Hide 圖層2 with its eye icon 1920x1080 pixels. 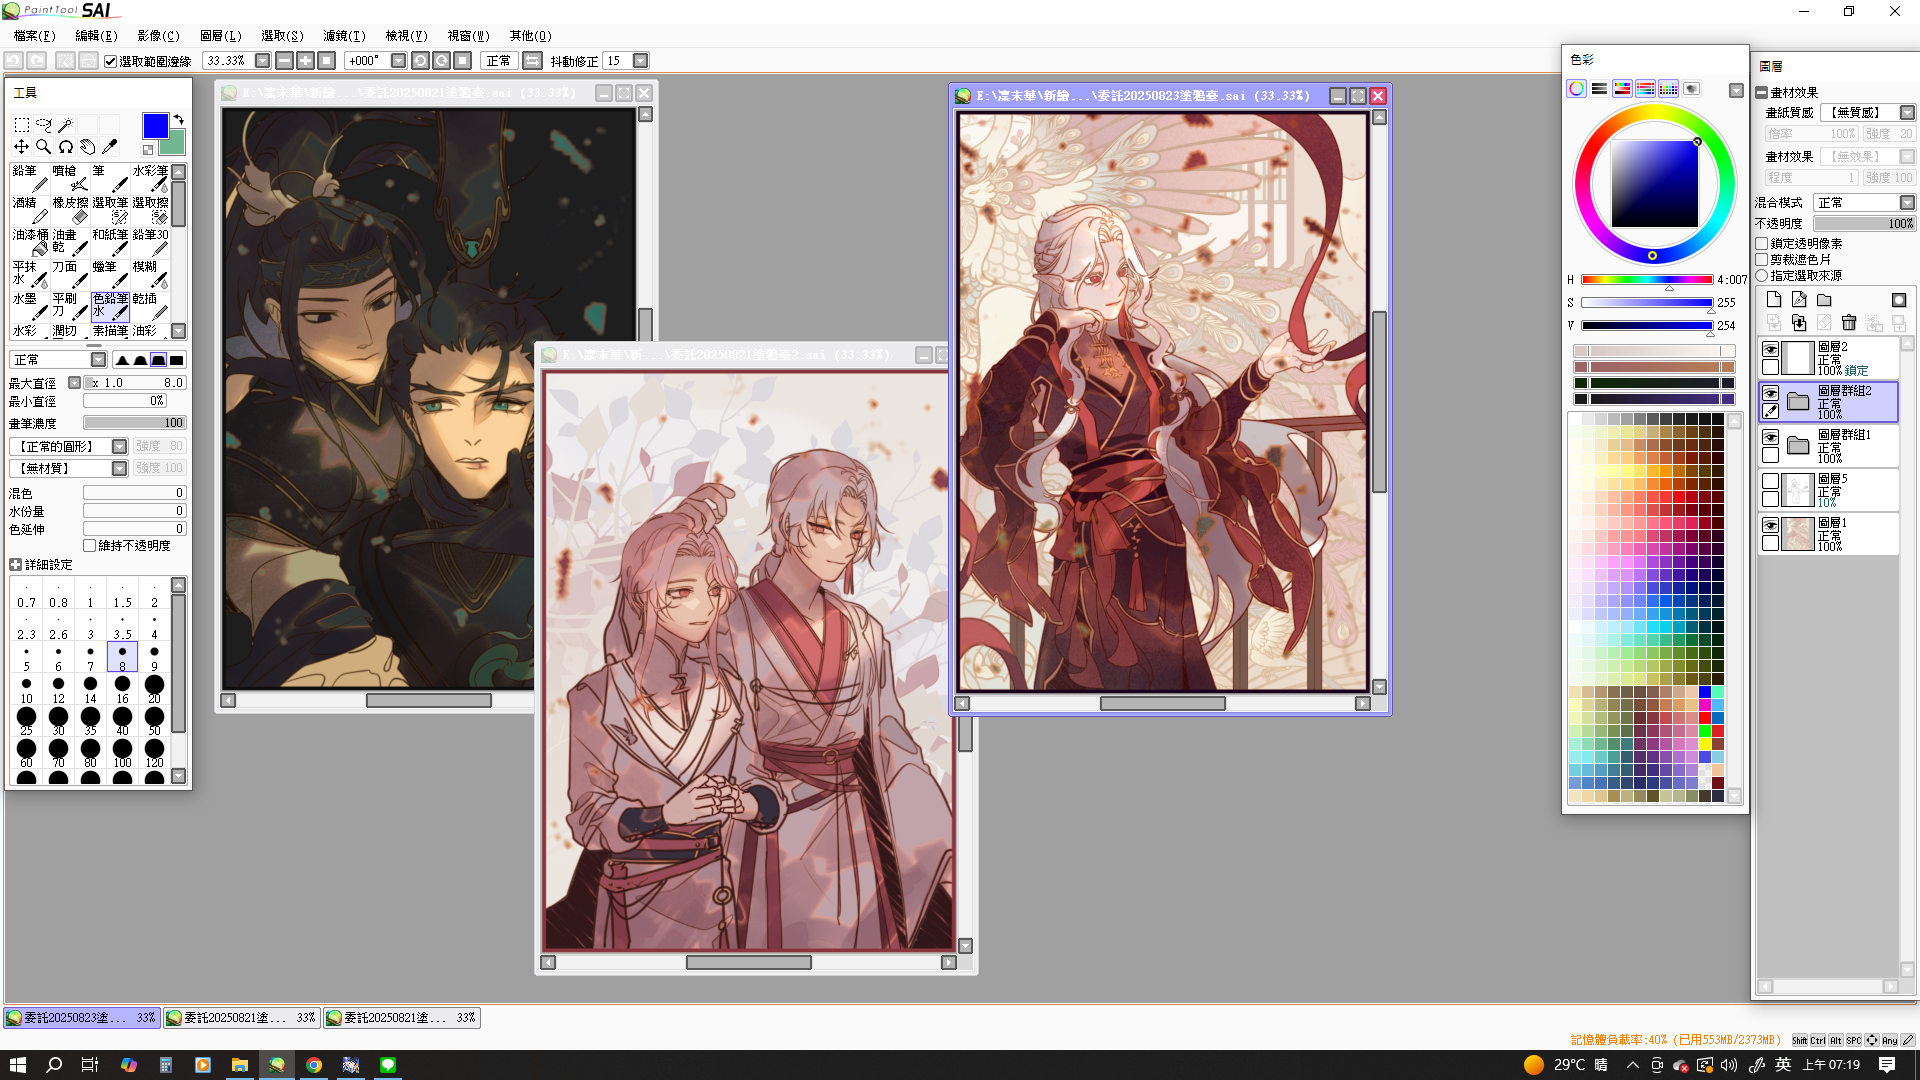1770,349
